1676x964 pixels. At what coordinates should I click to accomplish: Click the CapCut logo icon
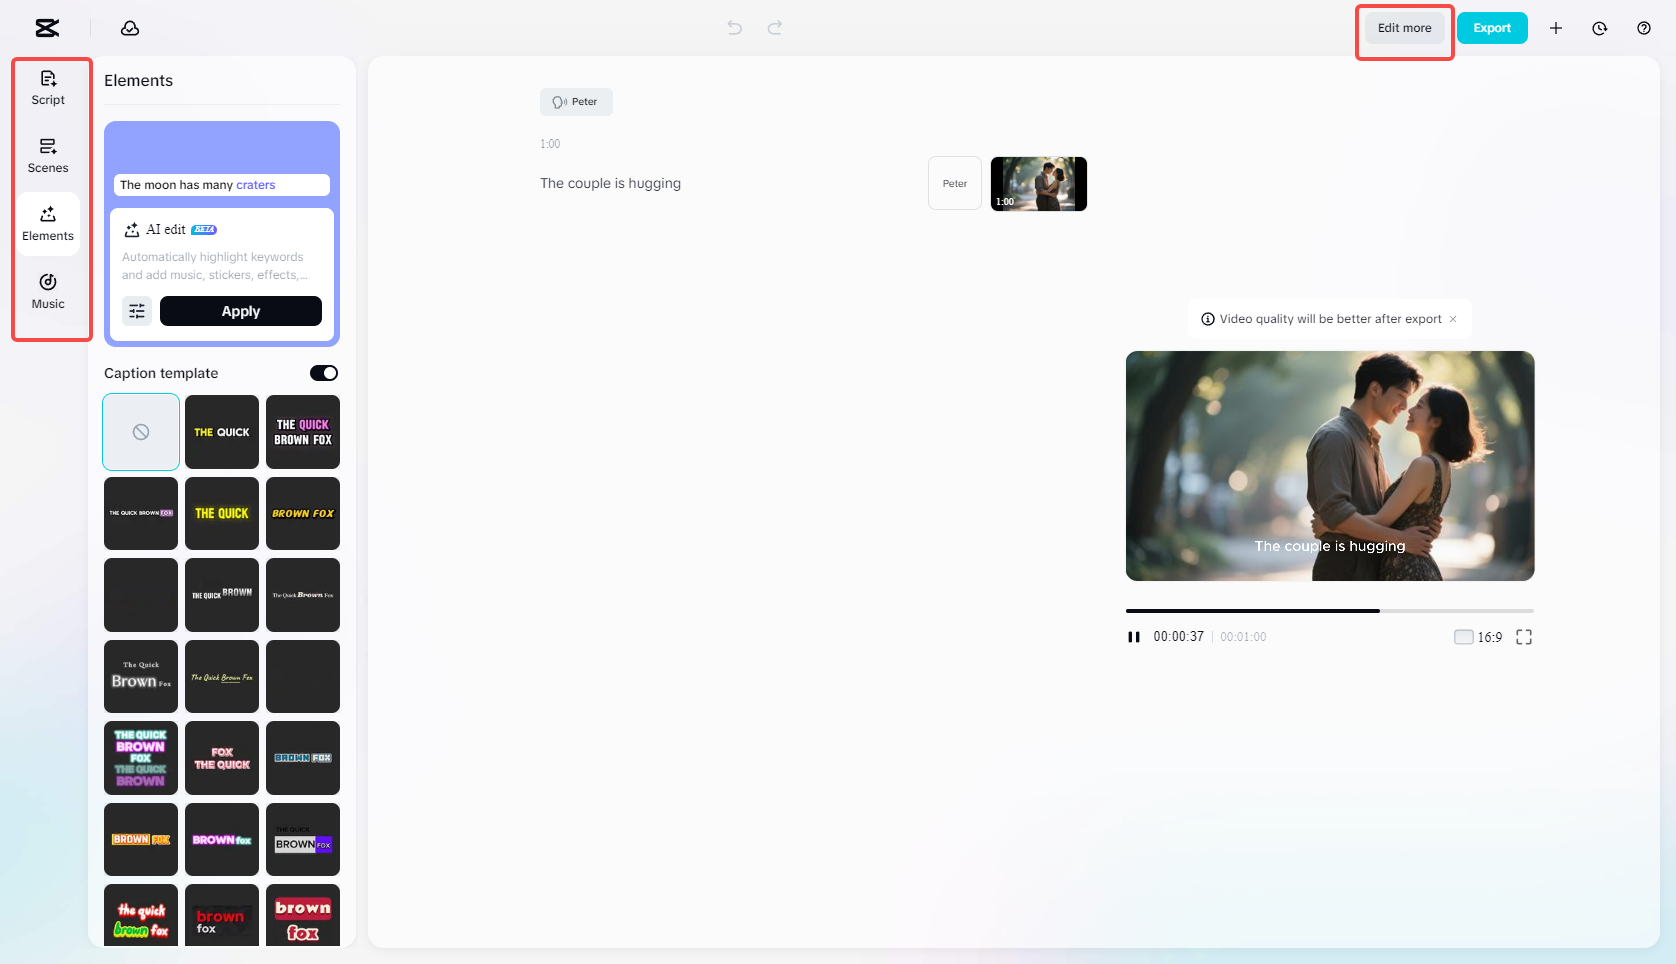point(47,28)
